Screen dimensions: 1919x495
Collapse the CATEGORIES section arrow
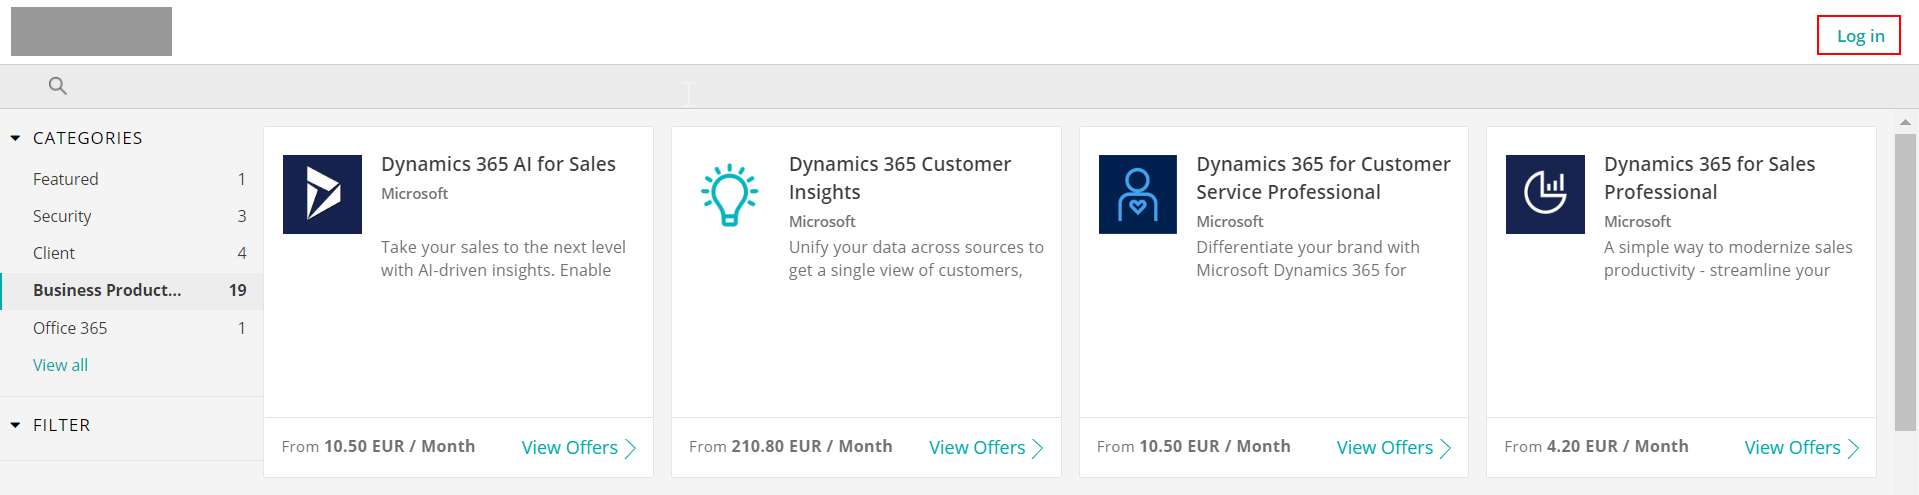coord(15,138)
